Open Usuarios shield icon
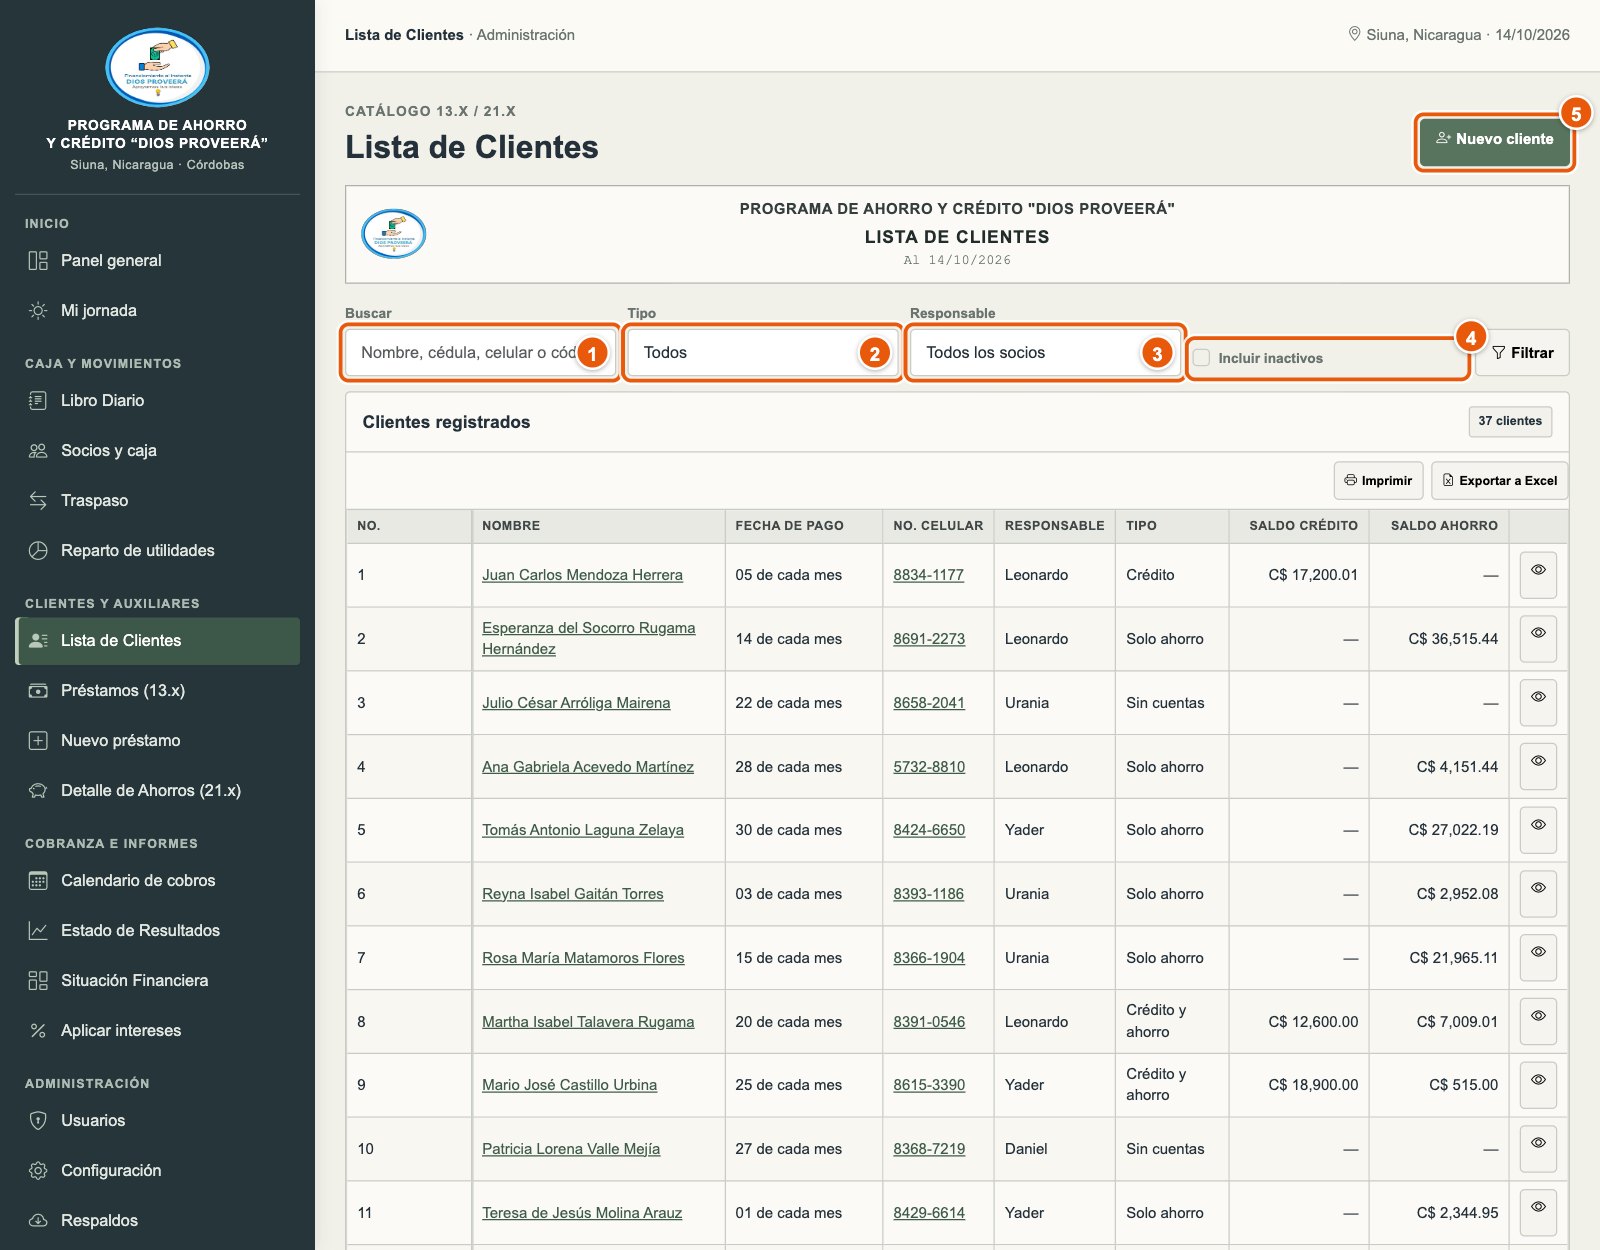The width and height of the screenshot is (1600, 1250). (x=38, y=1121)
